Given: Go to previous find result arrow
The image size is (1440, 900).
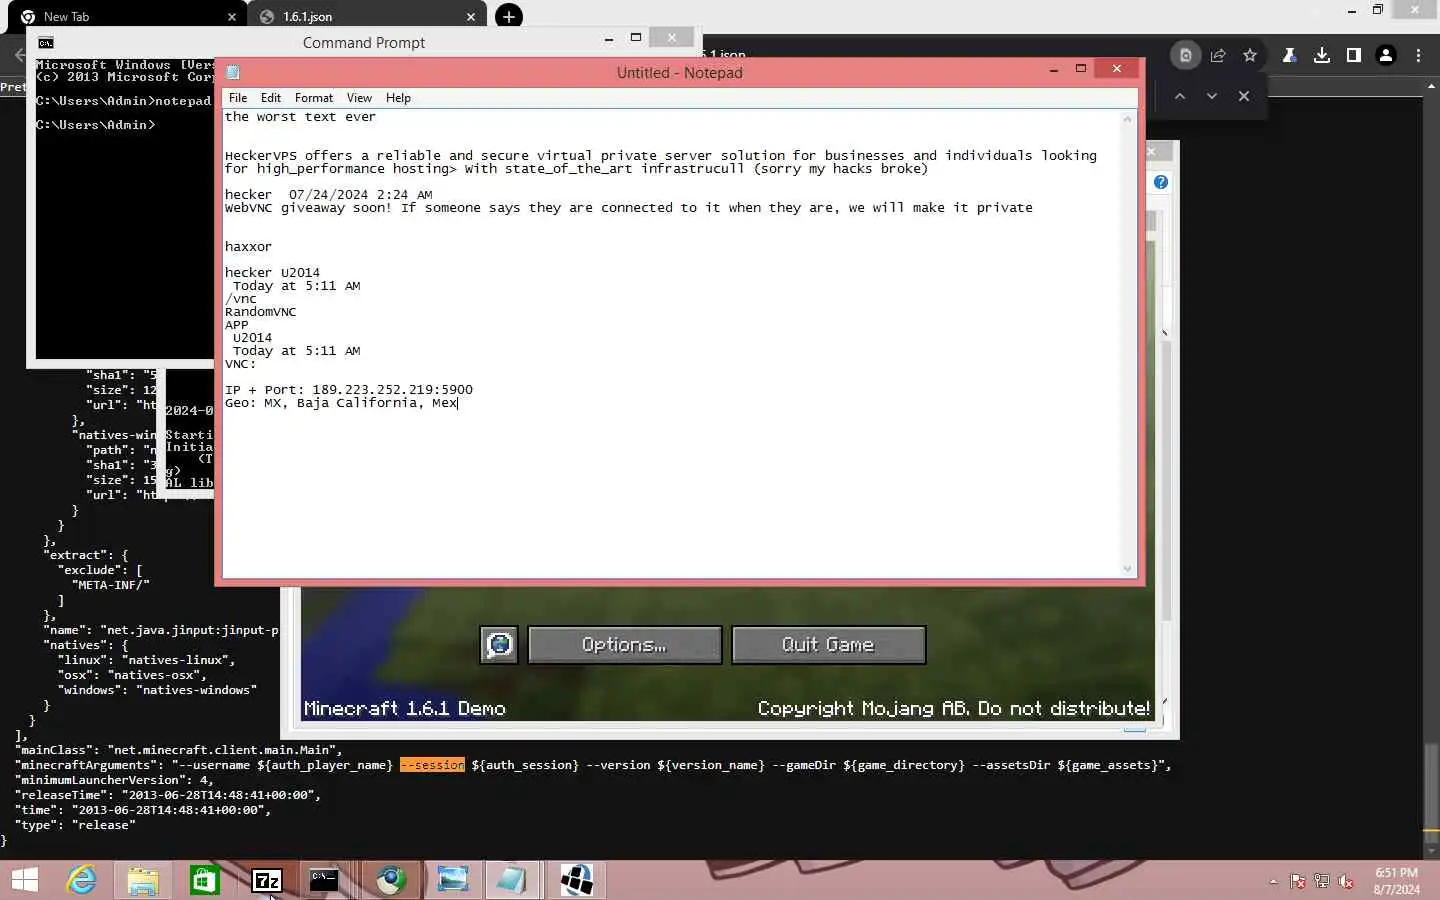Looking at the screenshot, I should click(x=1180, y=96).
